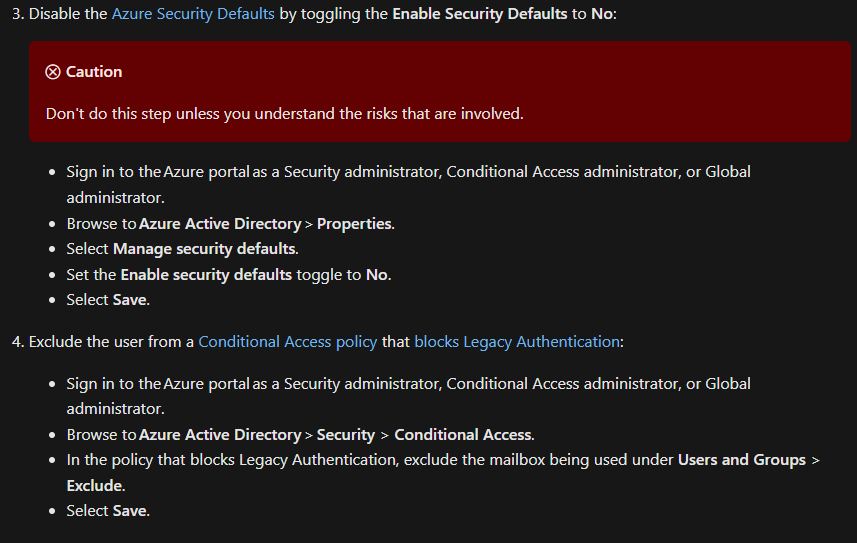The height and width of the screenshot is (543, 857).
Task: Click the Caution heading in the red box
Action: [x=93, y=72]
